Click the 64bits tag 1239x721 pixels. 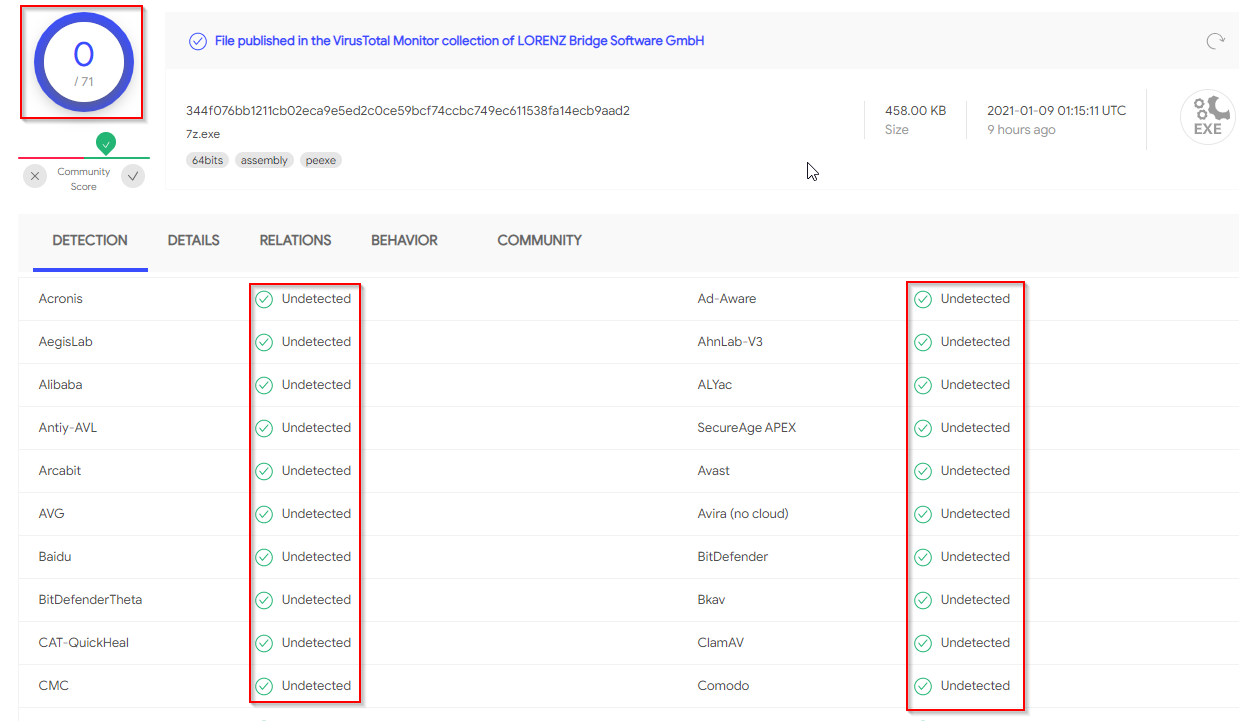(x=207, y=160)
